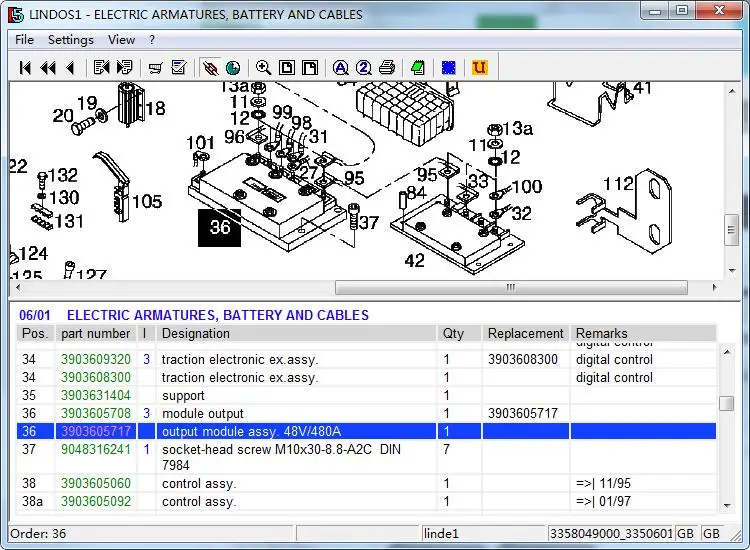Click the highlighted callout 36 in diagram
The image size is (750, 550).
[x=219, y=227]
